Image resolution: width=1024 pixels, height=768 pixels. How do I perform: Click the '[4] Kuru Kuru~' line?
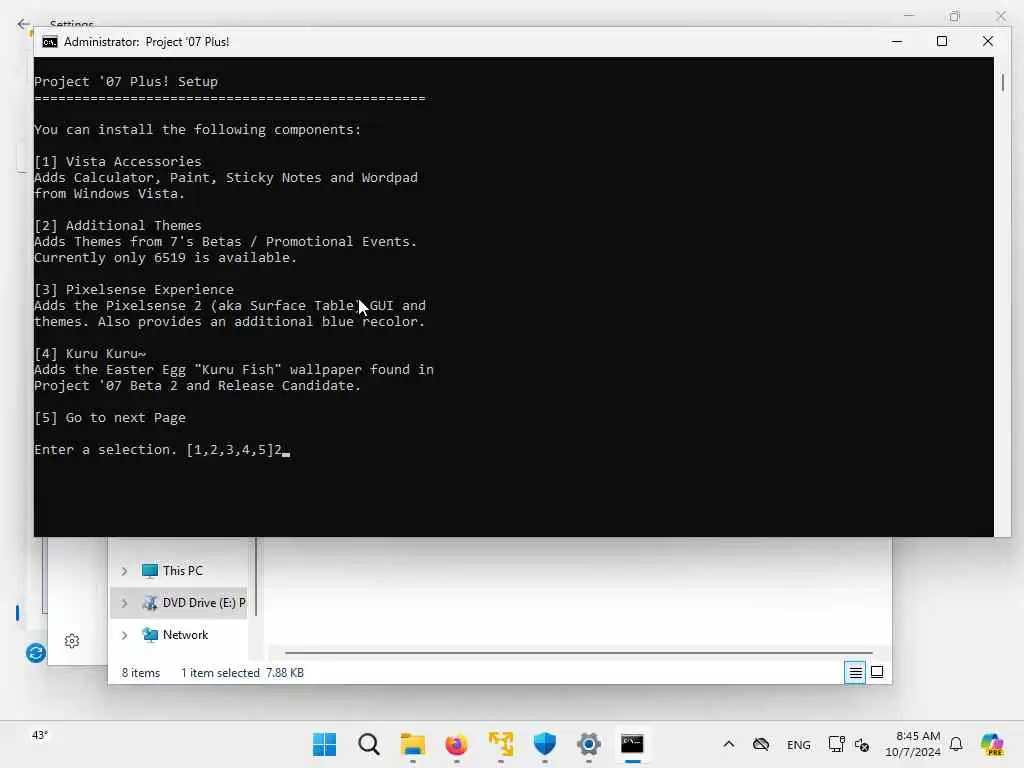coord(90,353)
